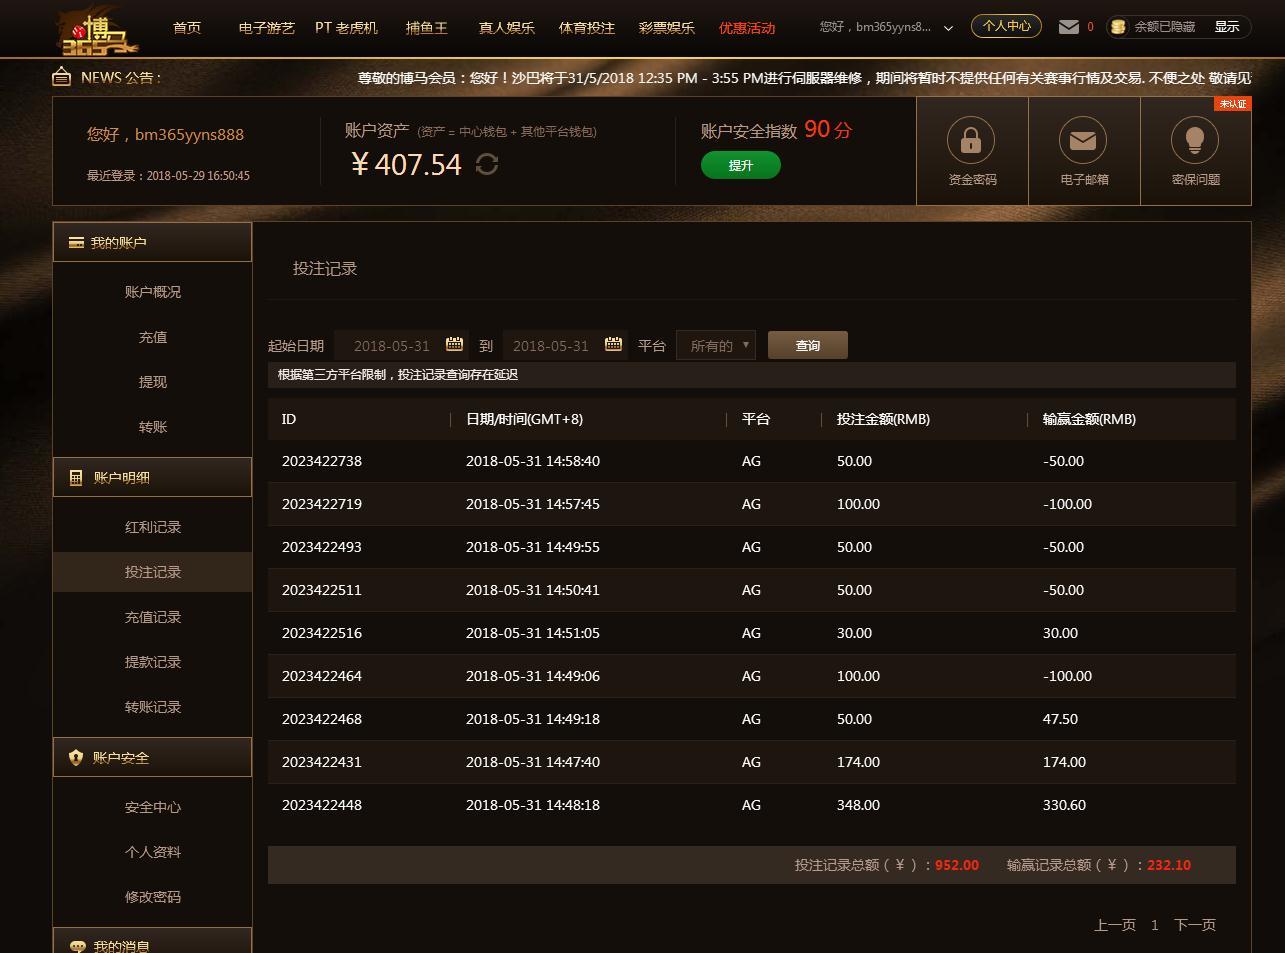The image size is (1285, 953).
Task: Click the 查询 search button
Action: tap(807, 346)
